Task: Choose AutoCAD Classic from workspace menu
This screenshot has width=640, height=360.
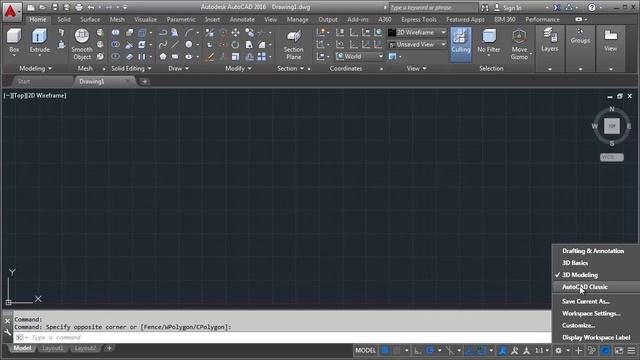Action: 585,287
